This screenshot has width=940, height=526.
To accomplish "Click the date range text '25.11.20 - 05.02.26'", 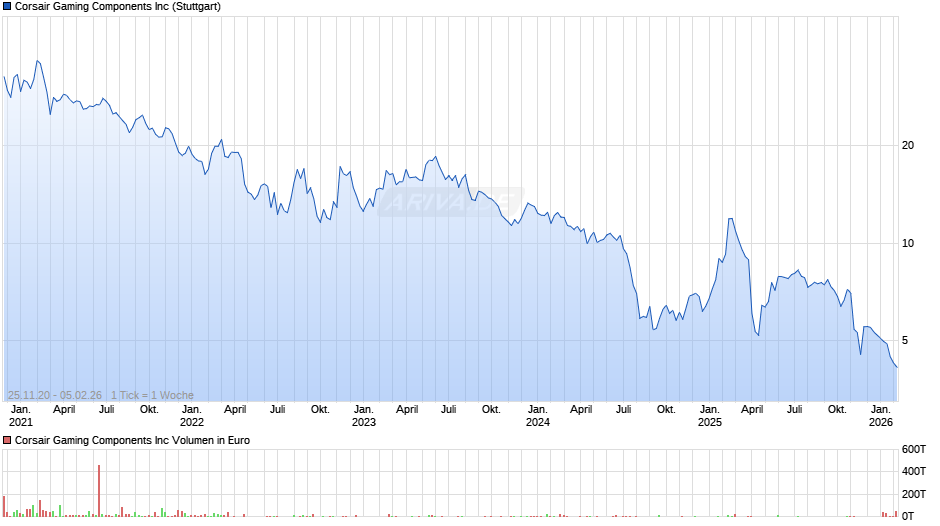I will tap(55, 395).
